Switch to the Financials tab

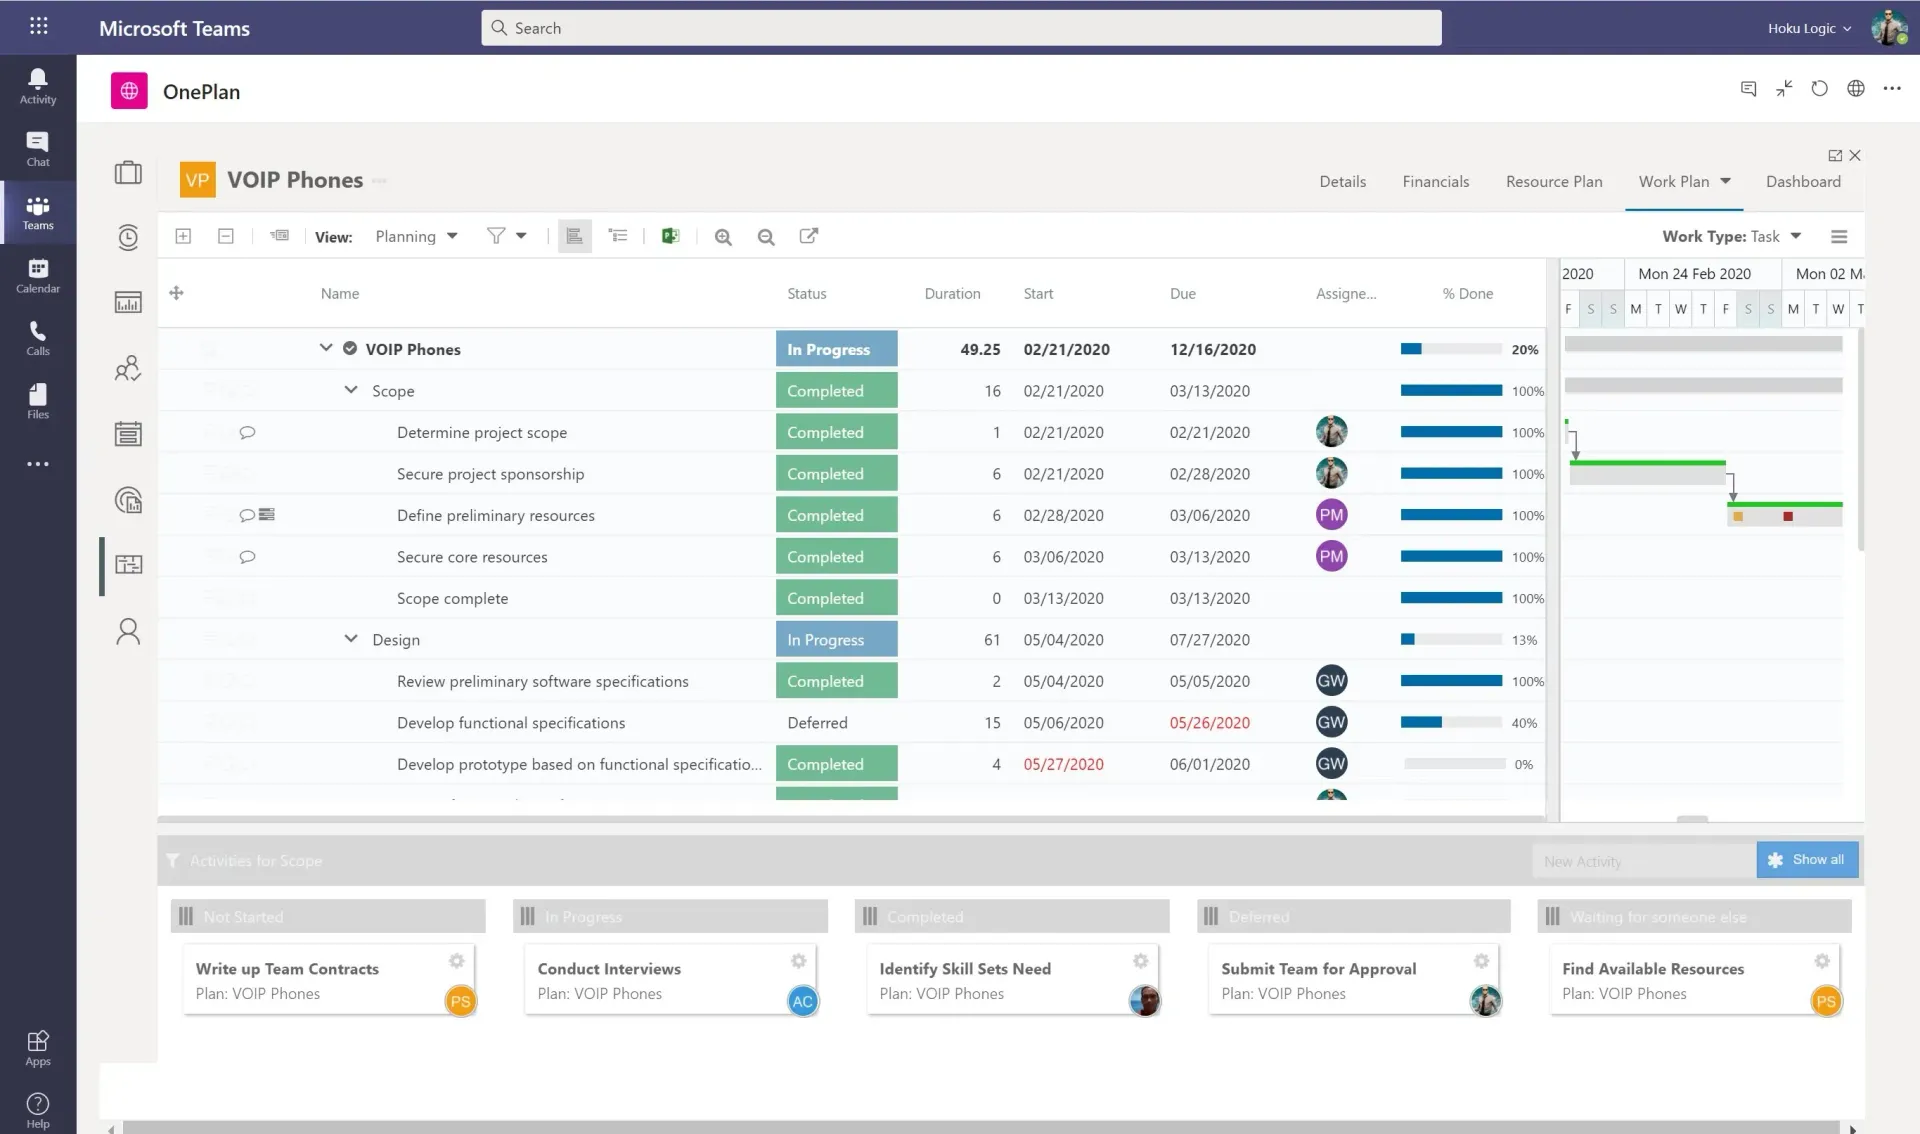(x=1435, y=182)
